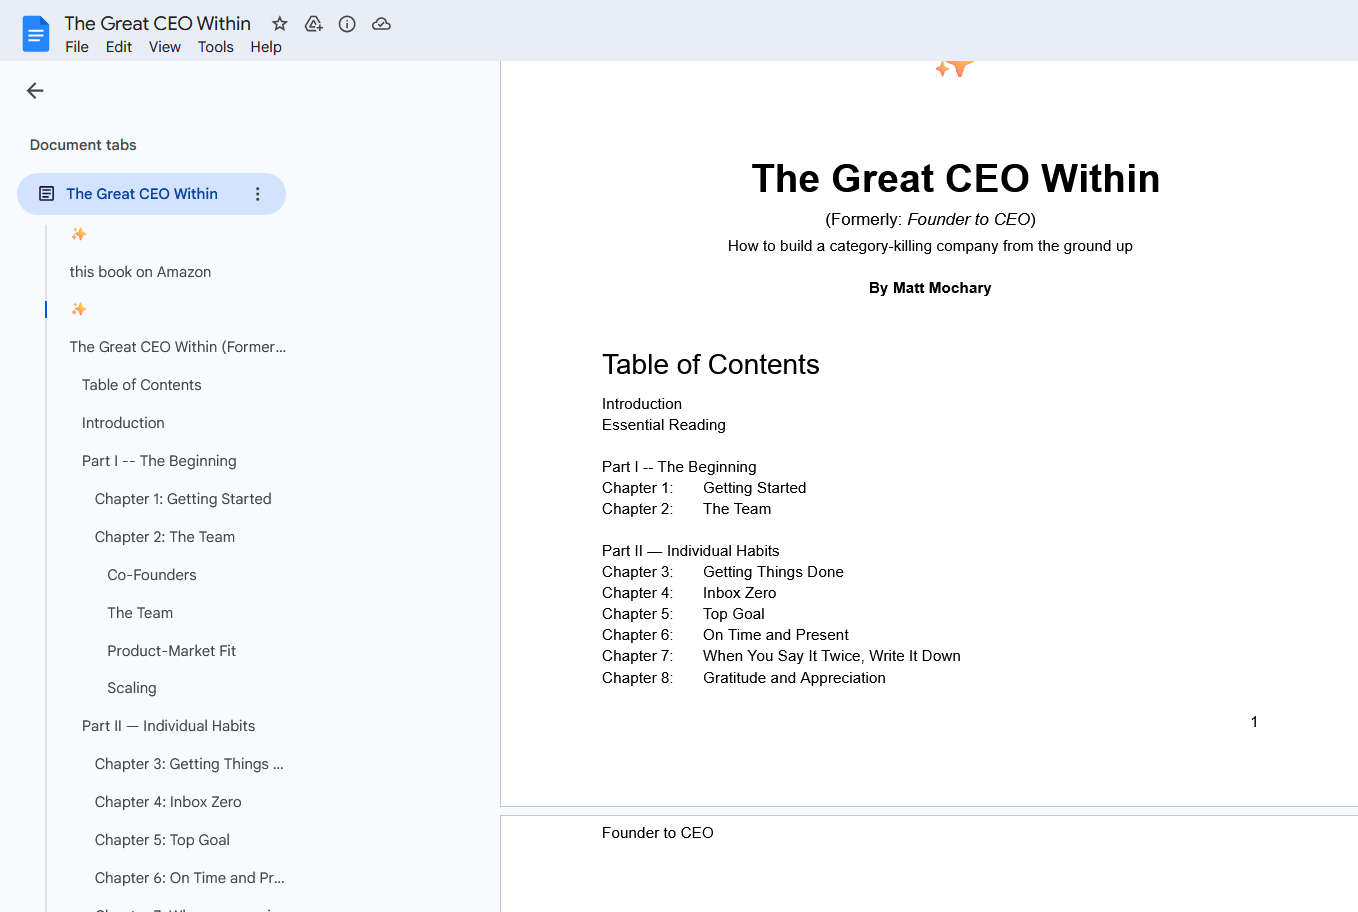Select the highlighted second sparkle outline entry
The height and width of the screenshot is (912, 1358).
tap(79, 309)
